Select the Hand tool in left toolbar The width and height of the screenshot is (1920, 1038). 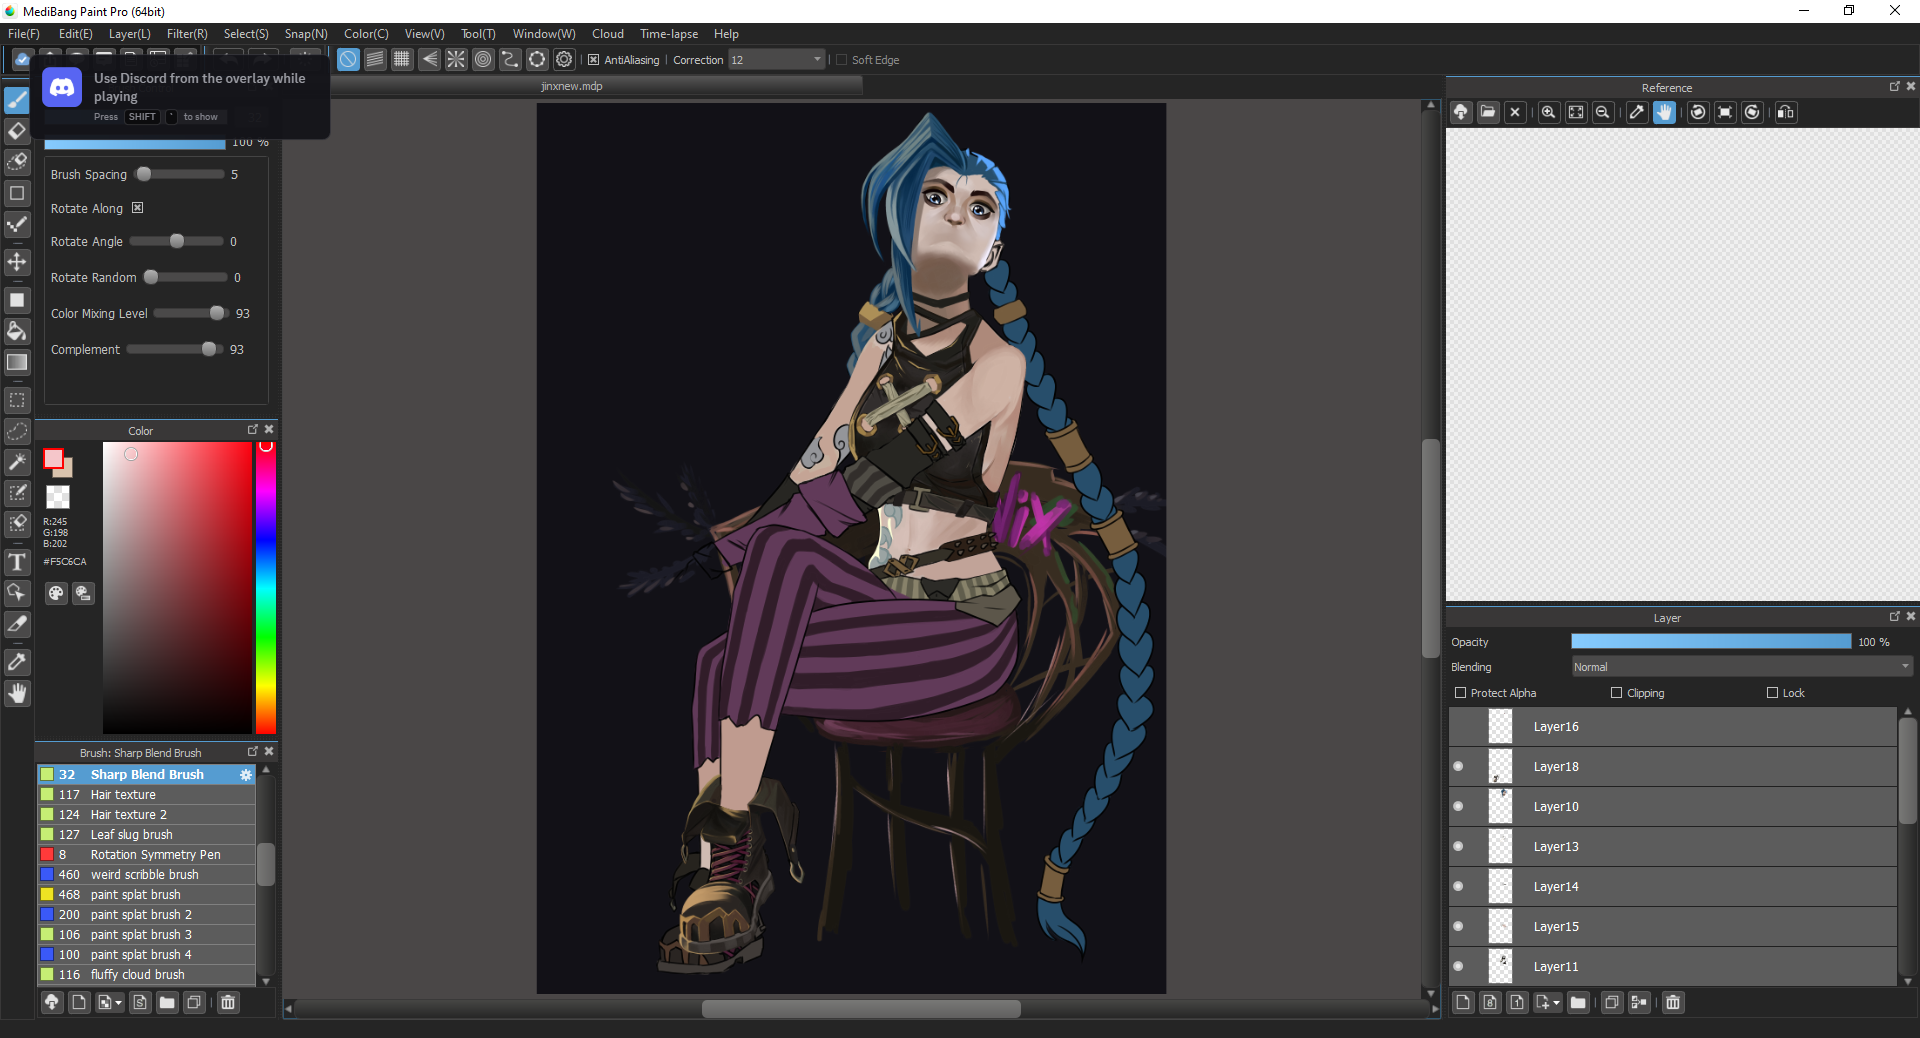[x=17, y=693]
